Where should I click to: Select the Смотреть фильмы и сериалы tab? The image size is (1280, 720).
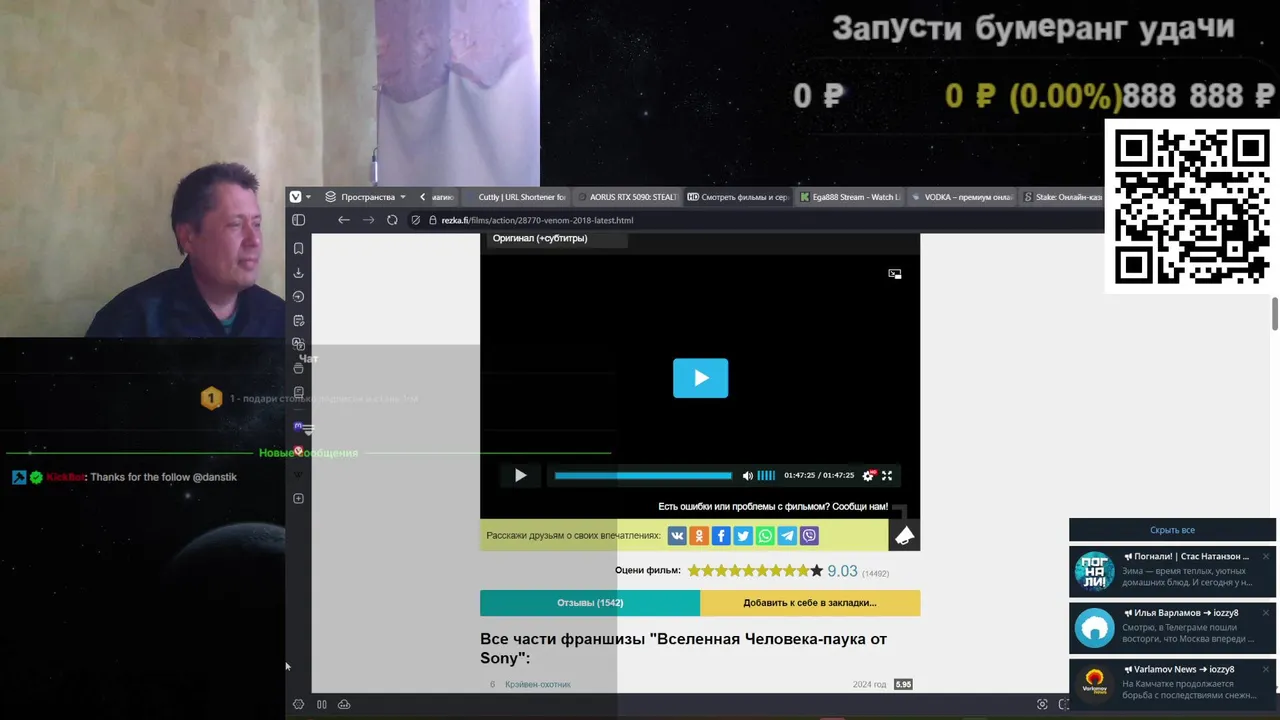[x=738, y=197]
